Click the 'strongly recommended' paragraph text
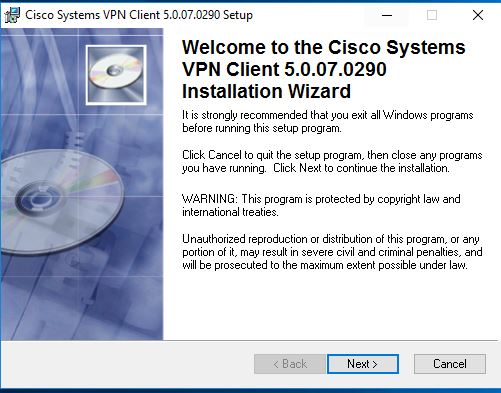 [x=327, y=122]
